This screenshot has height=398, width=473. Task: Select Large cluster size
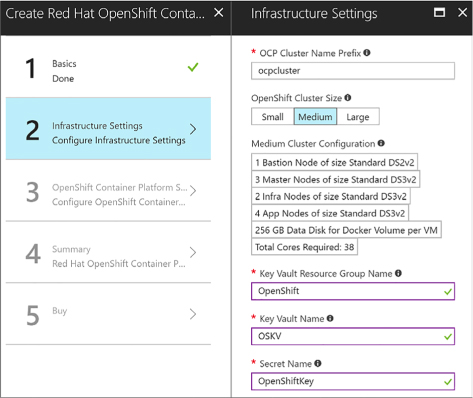[x=358, y=117]
